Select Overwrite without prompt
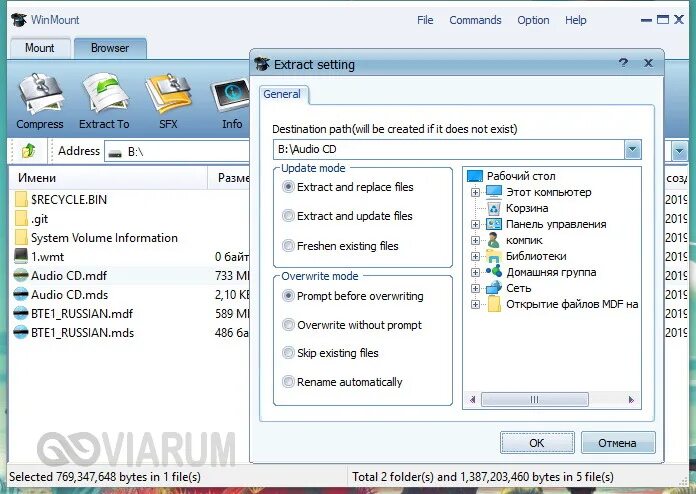Image resolution: width=696 pixels, height=494 pixels. (352, 325)
